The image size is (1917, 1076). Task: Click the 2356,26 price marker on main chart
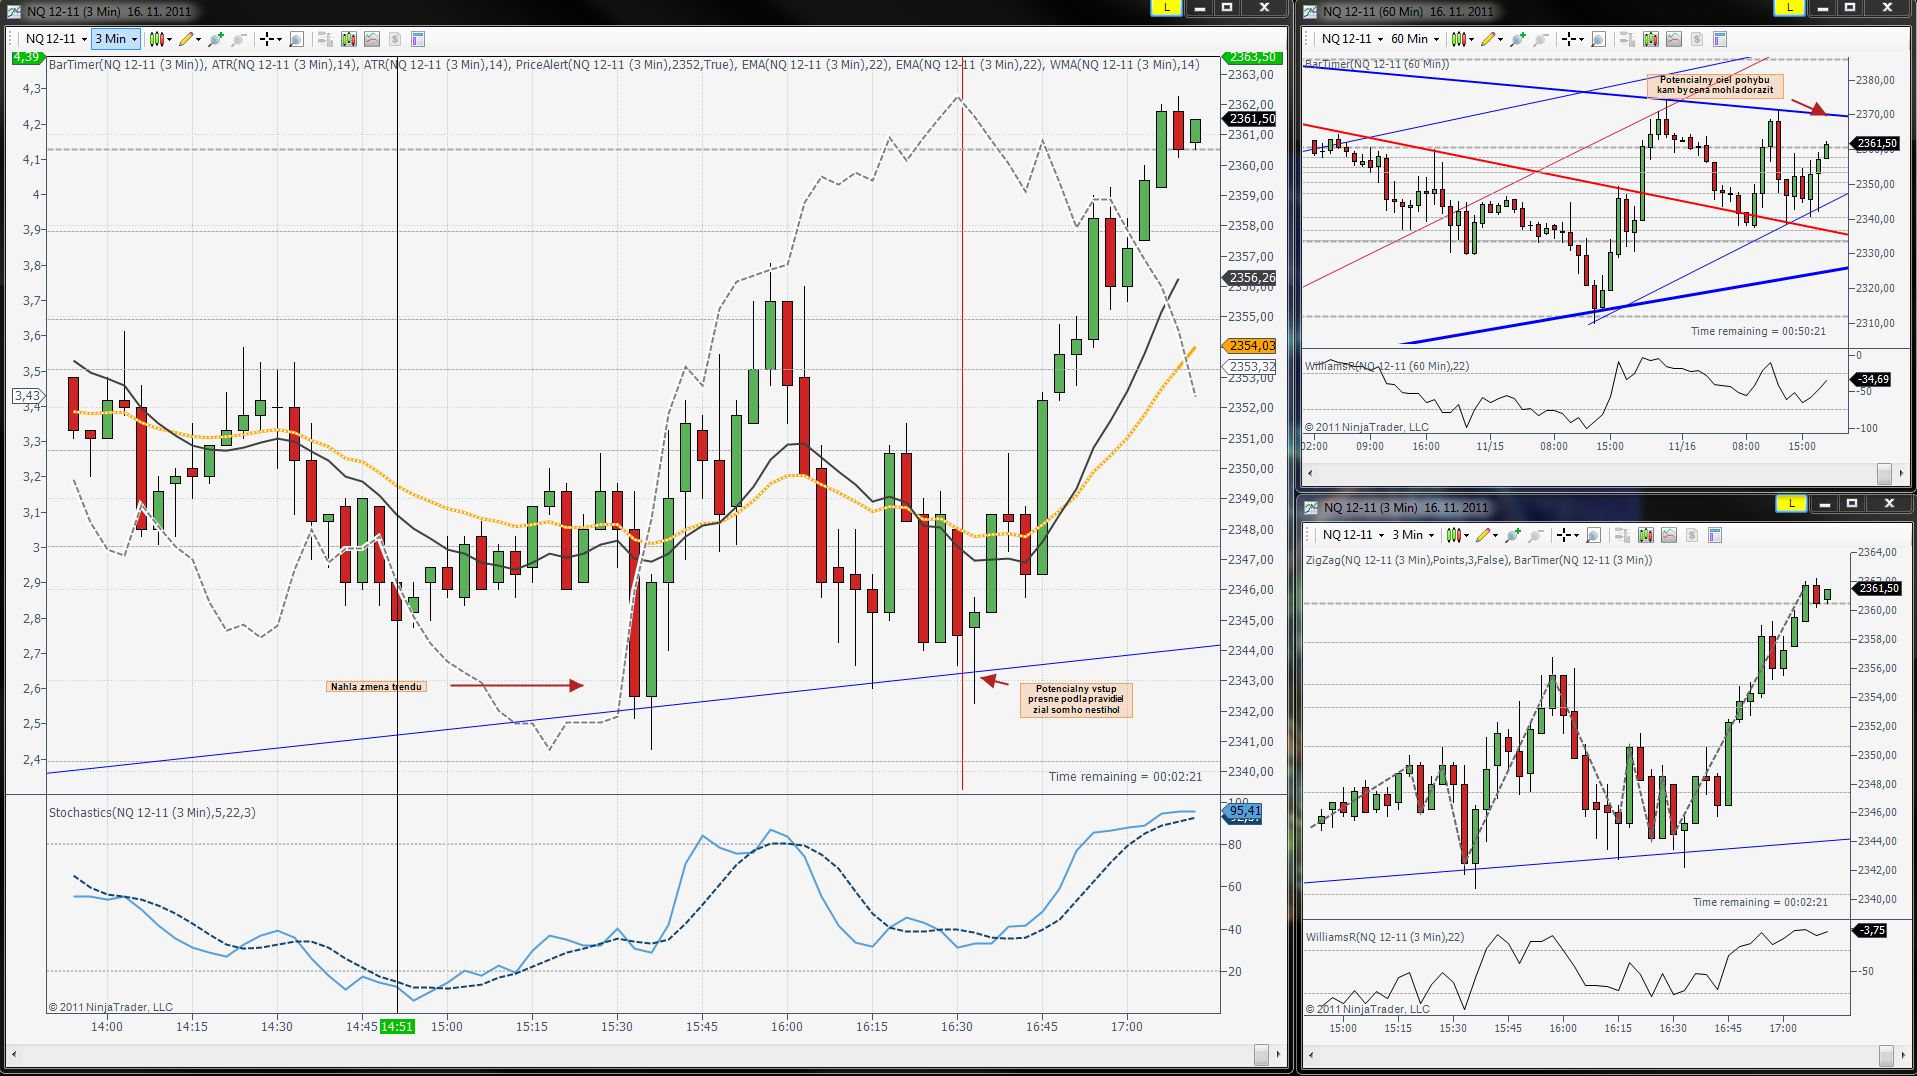(x=1251, y=278)
